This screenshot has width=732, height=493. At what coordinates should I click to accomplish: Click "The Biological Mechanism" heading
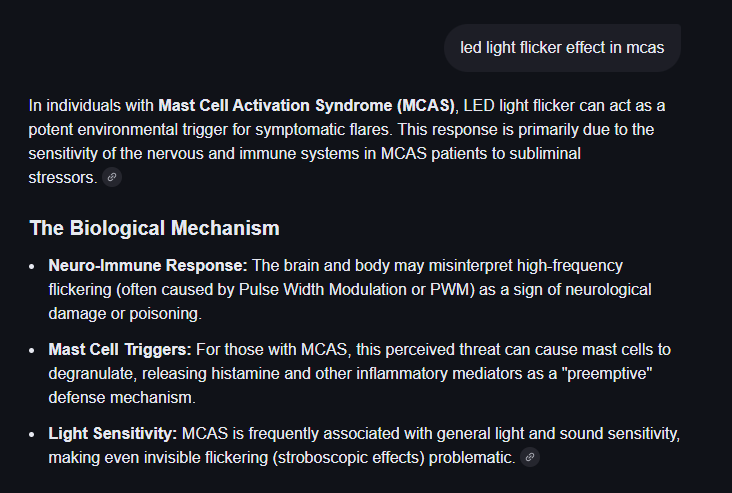(x=154, y=228)
